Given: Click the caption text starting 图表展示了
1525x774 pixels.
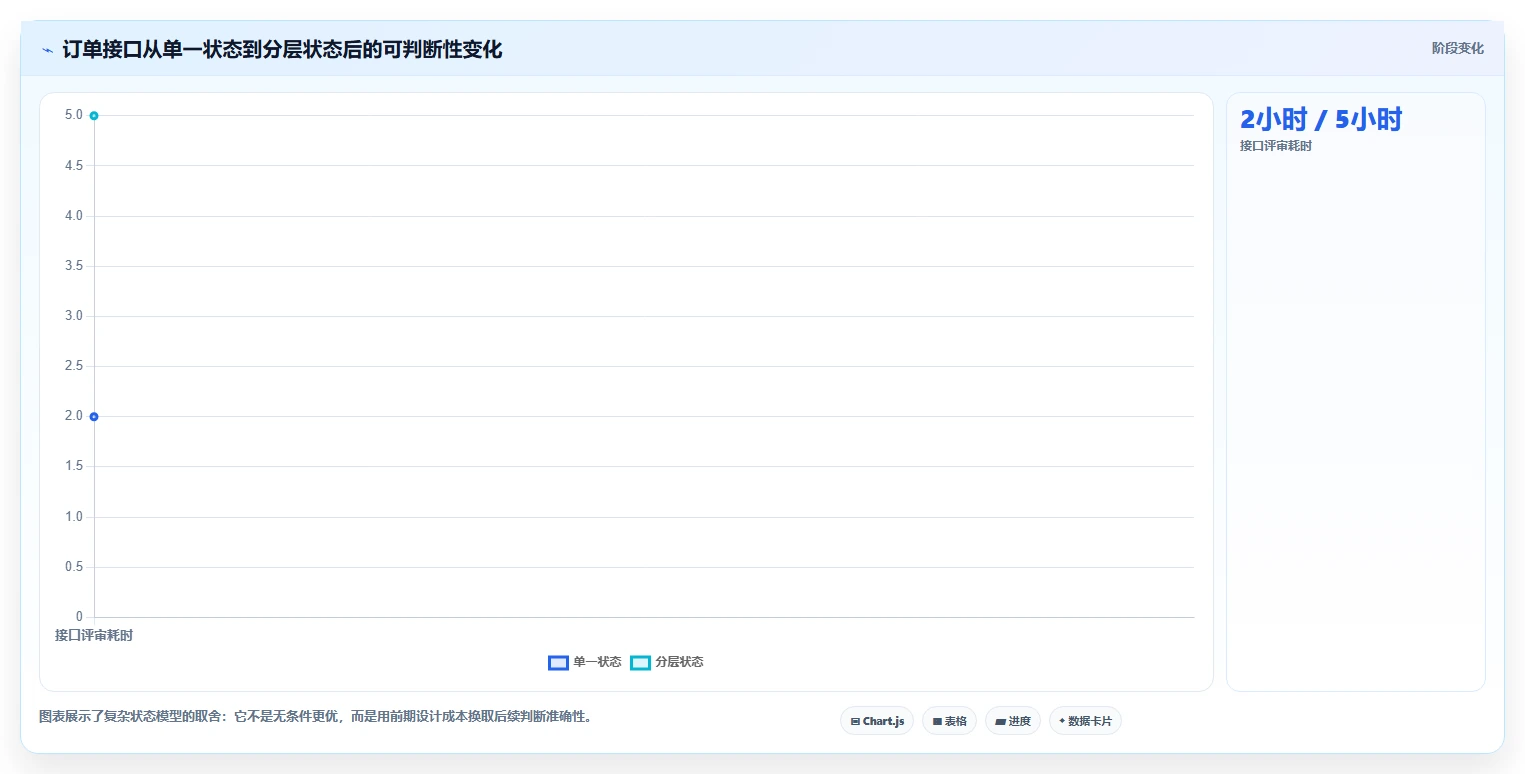Looking at the screenshot, I should [315, 716].
